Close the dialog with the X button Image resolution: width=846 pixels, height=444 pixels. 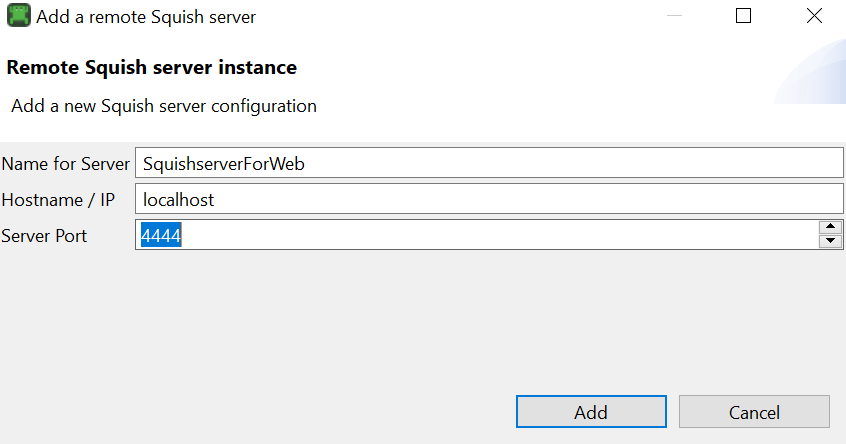pos(814,16)
